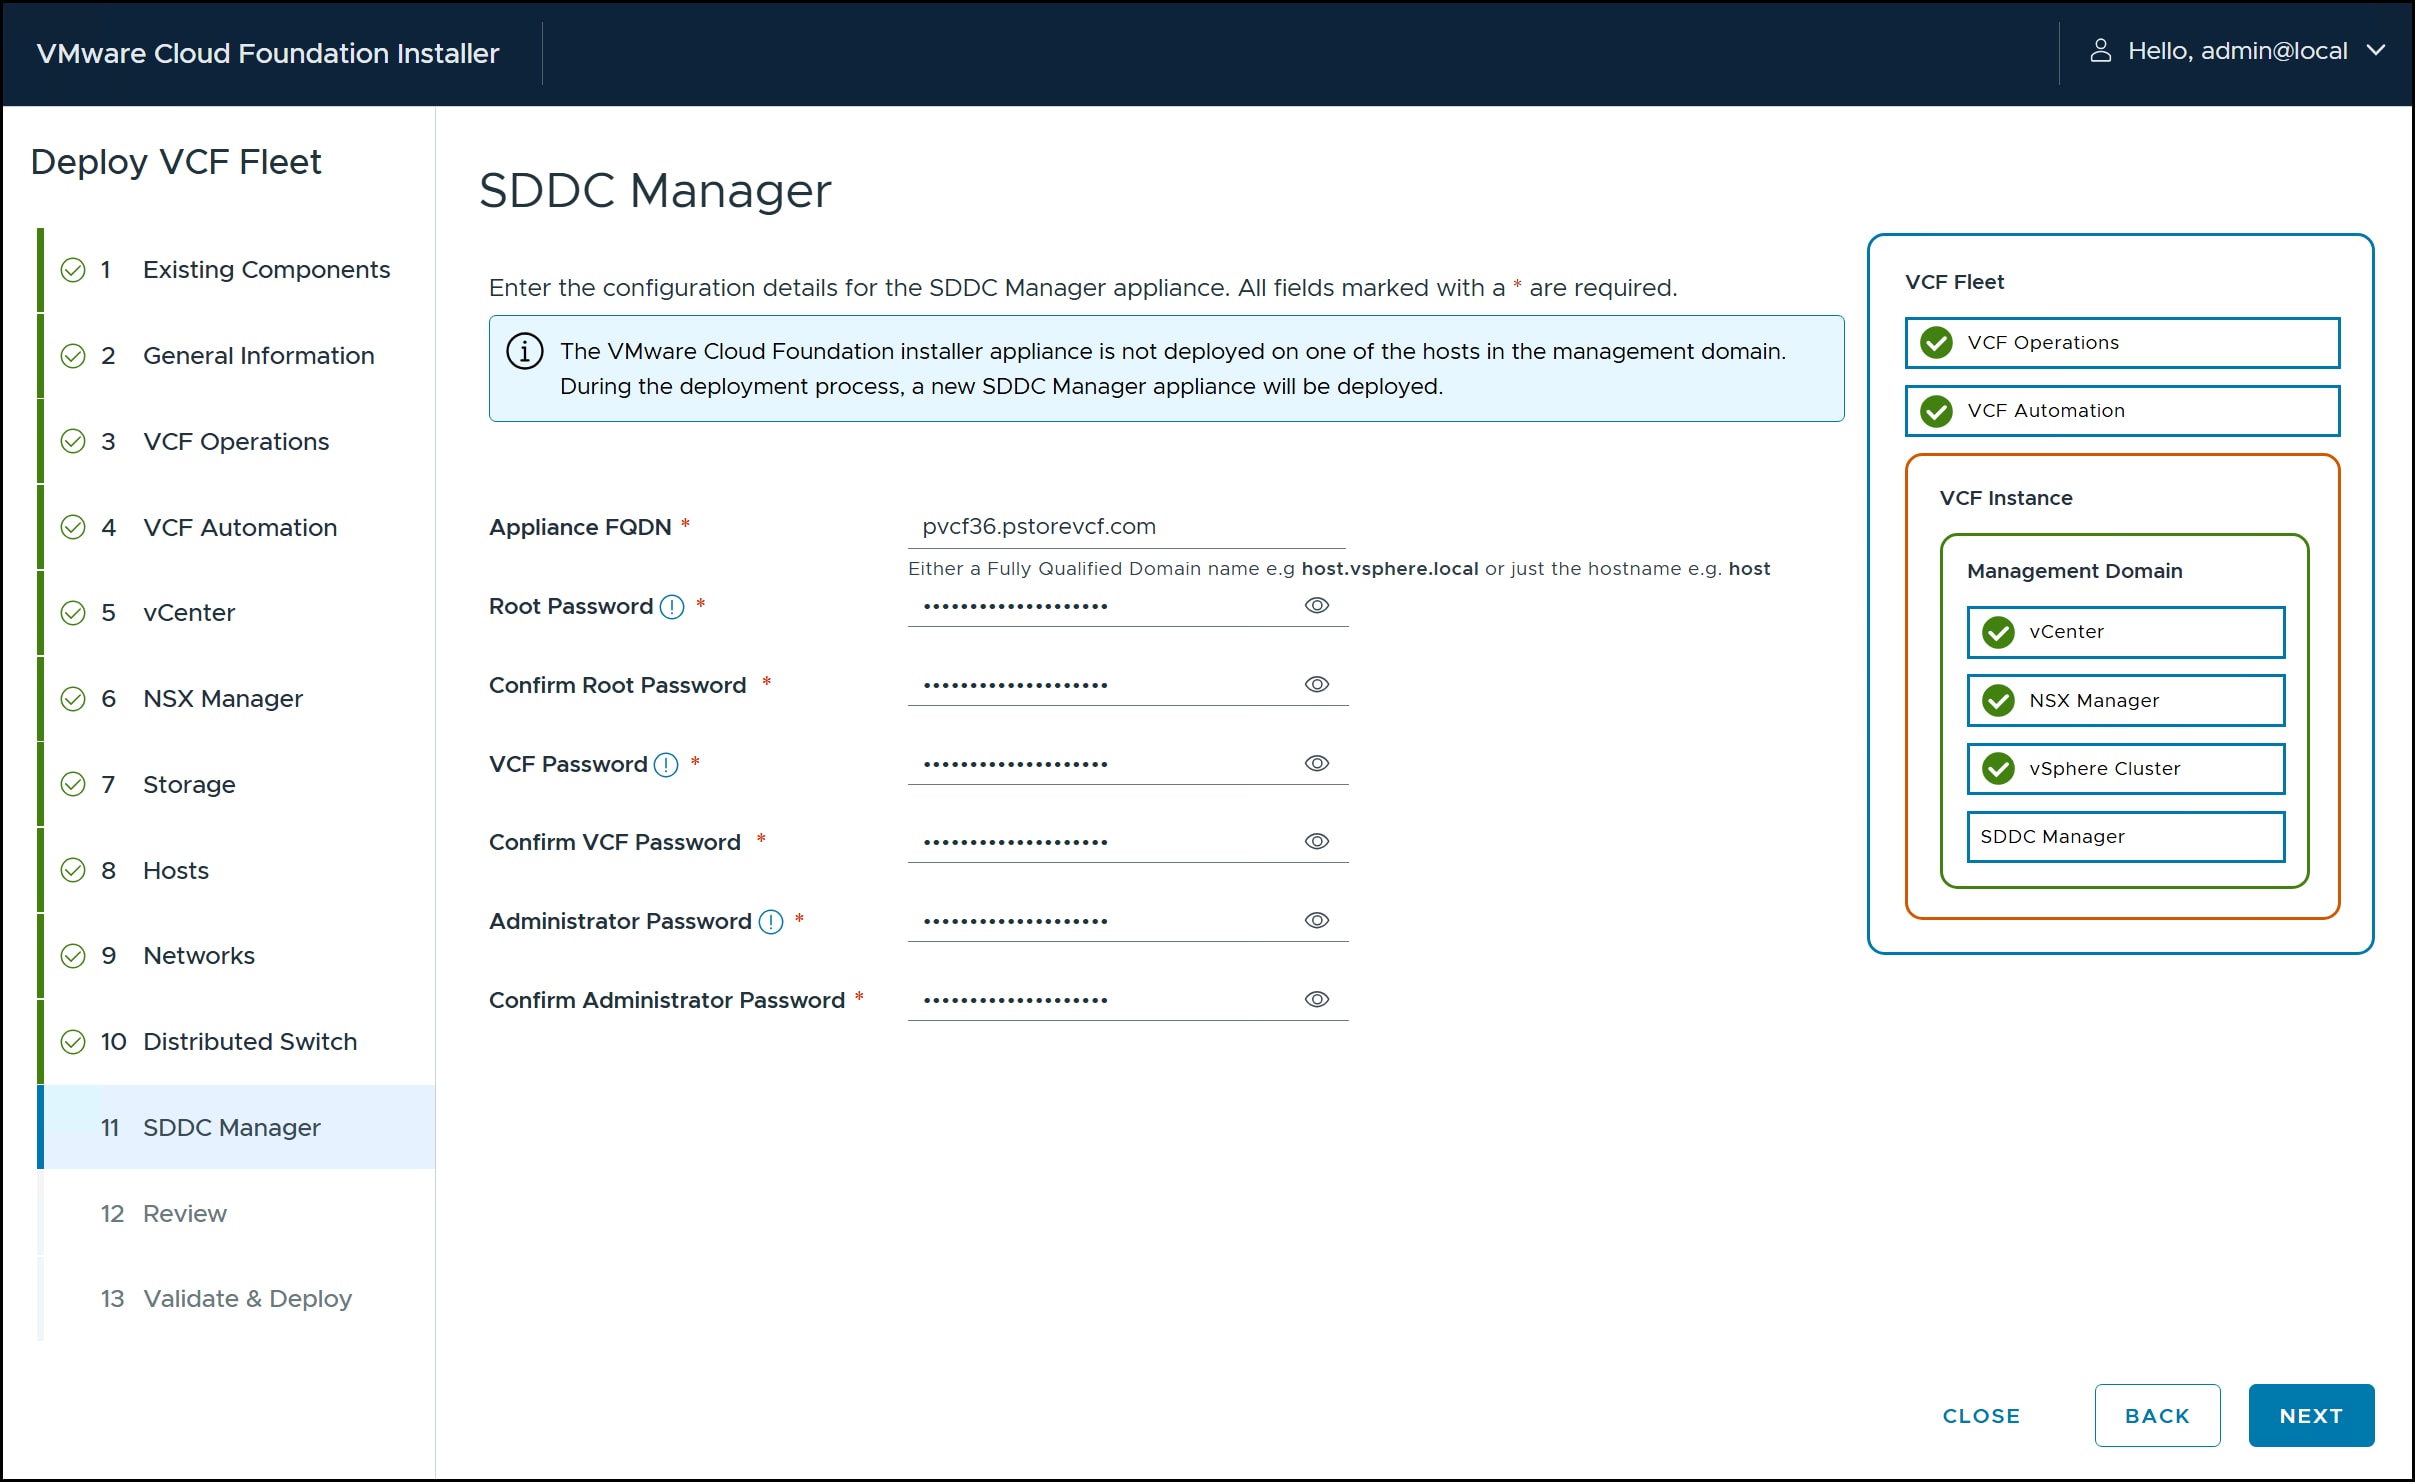Click the Confirm VCF Password field
Image resolution: width=2415 pixels, height=1482 pixels.
tap(1128, 842)
